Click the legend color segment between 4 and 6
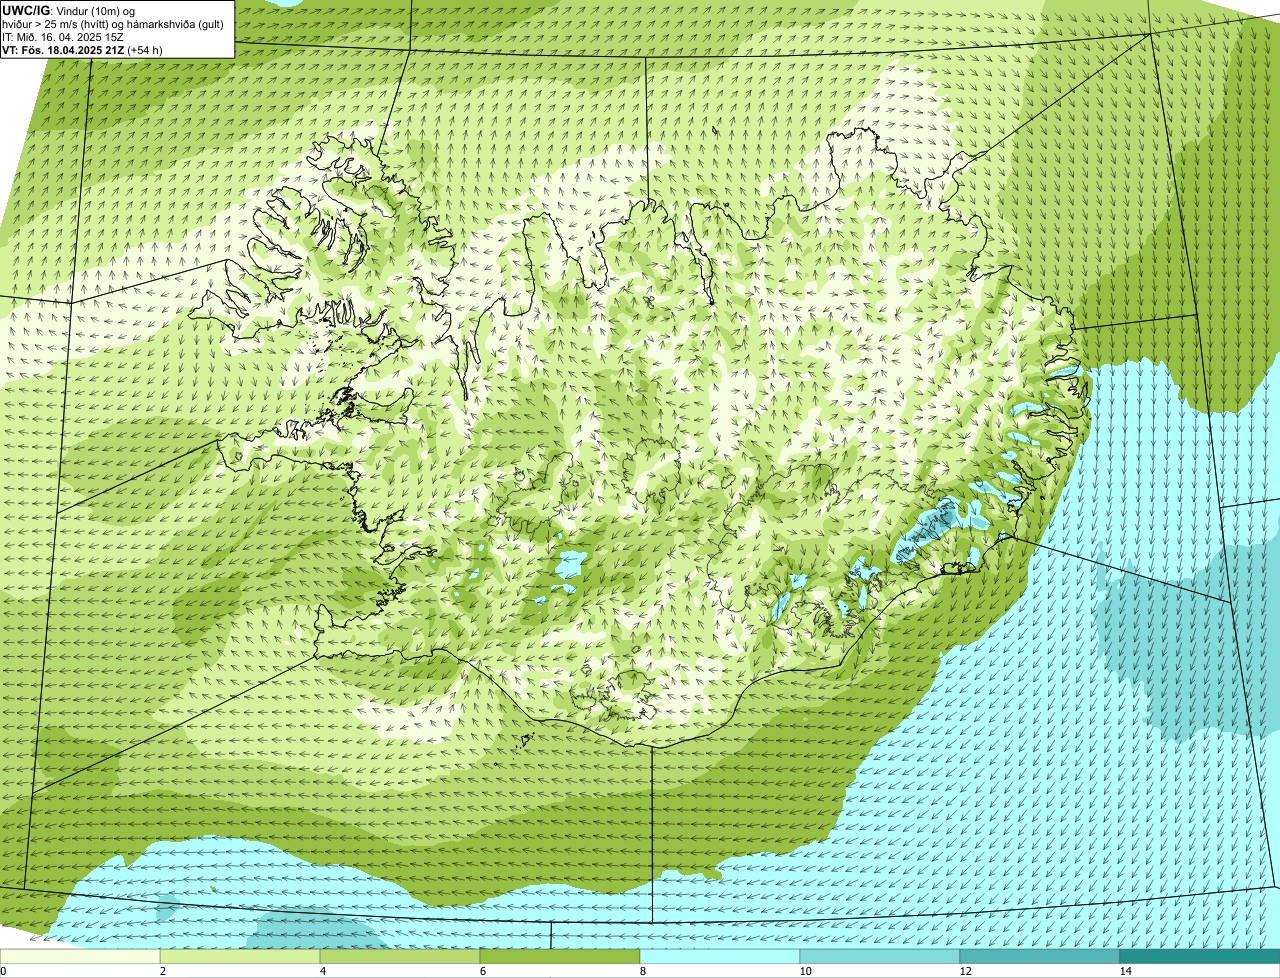 pyautogui.click(x=400, y=956)
